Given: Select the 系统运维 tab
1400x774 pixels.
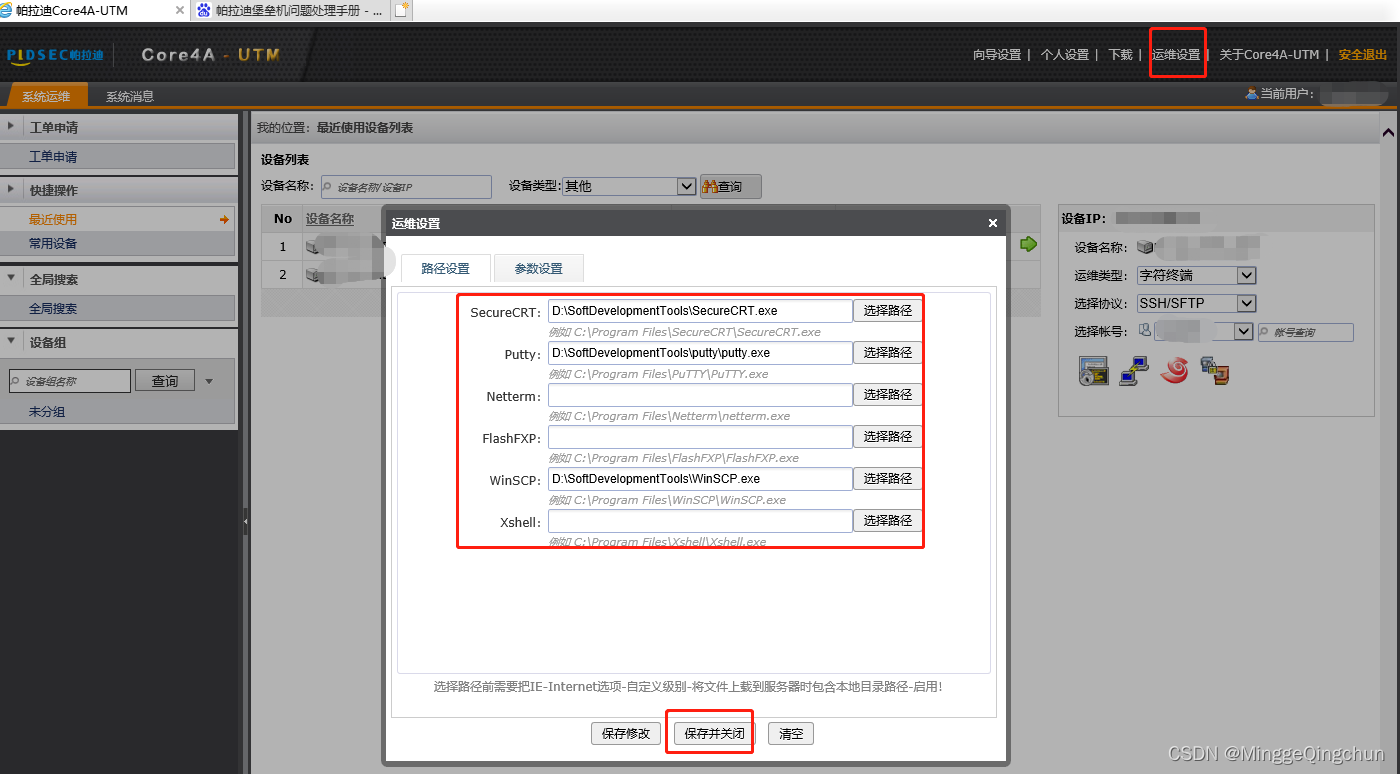Looking at the screenshot, I should (46, 97).
